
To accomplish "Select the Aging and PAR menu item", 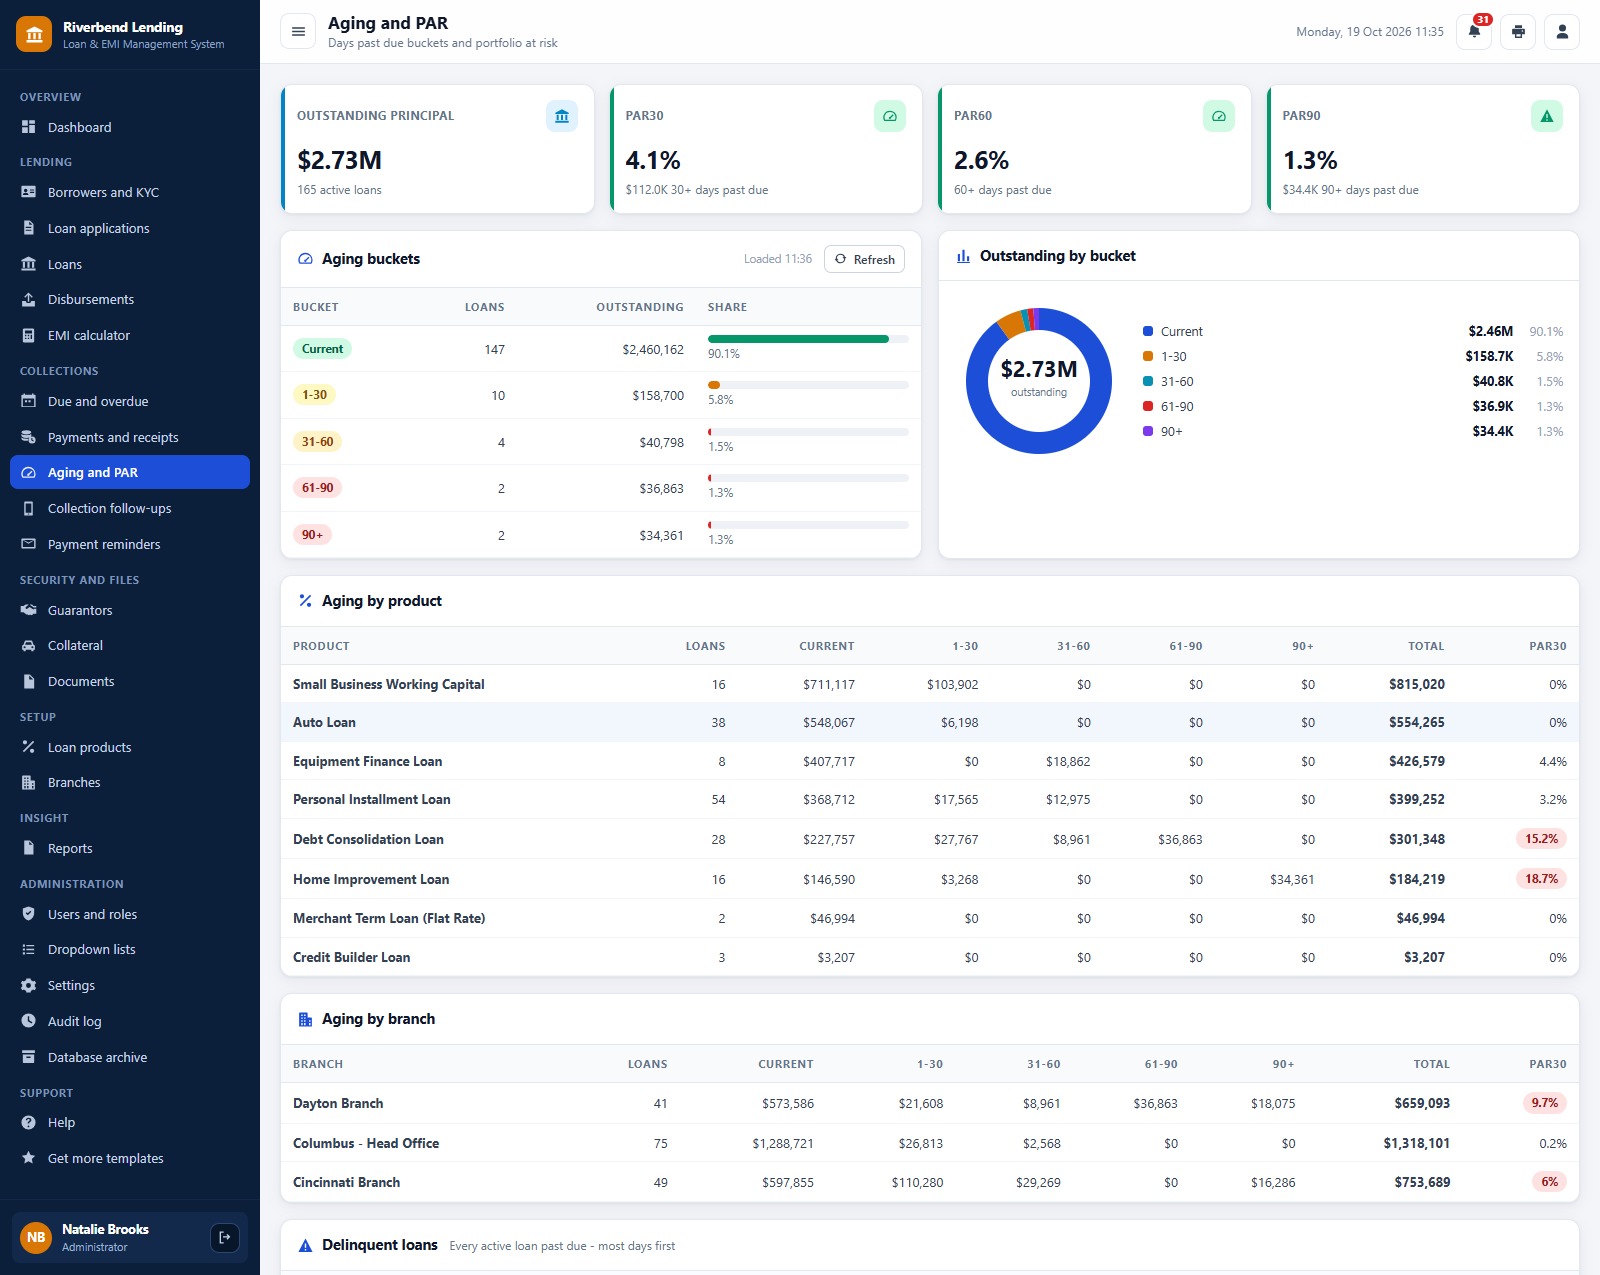I will pyautogui.click(x=130, y=472).
